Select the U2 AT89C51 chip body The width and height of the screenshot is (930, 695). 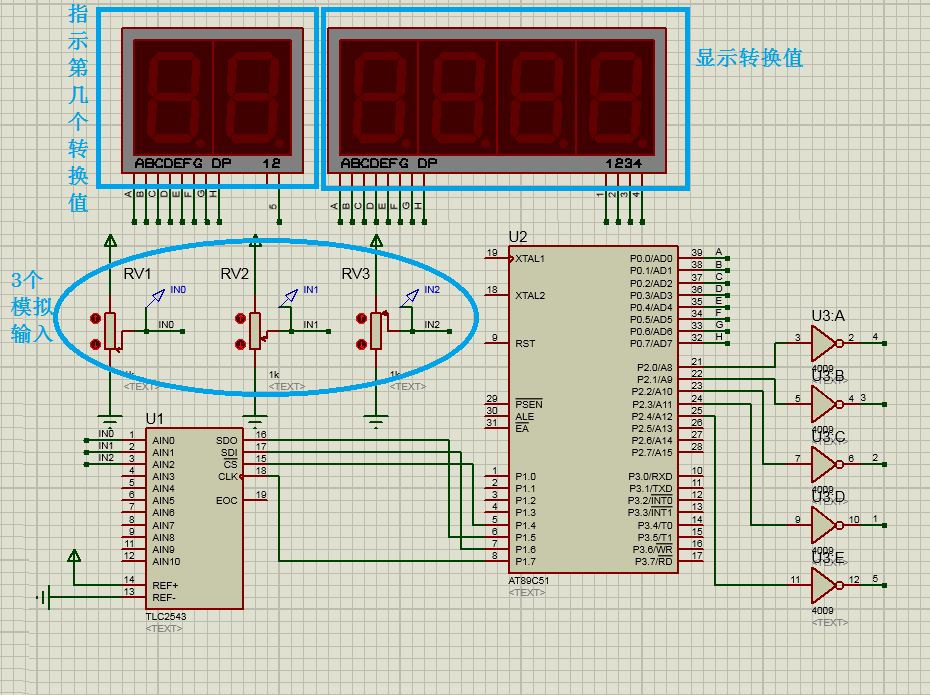[x=593, y=410]
